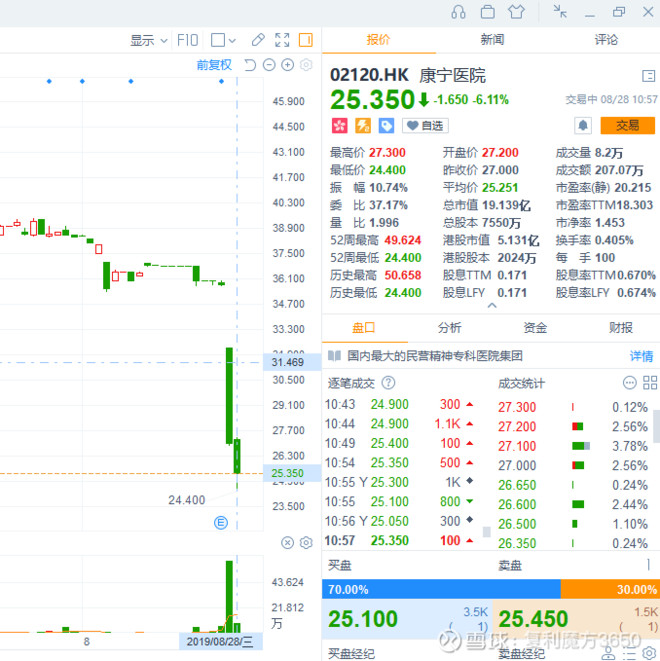This screenshot has height=661, width=660.
Task: Click the 成交统计 header
Action: coord(521,384)
